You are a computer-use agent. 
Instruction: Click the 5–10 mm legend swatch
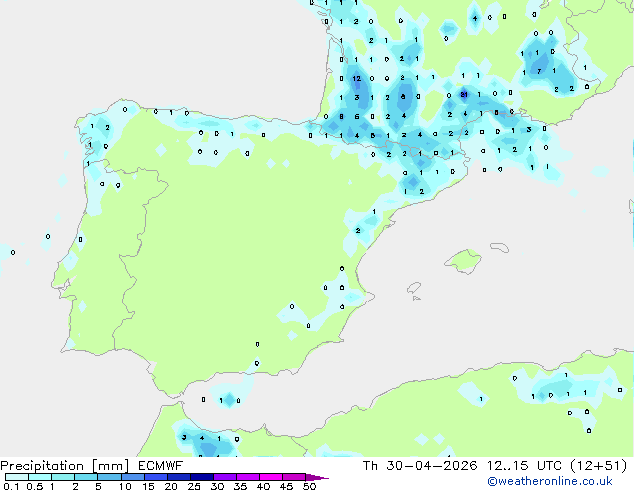coord(109,477)
